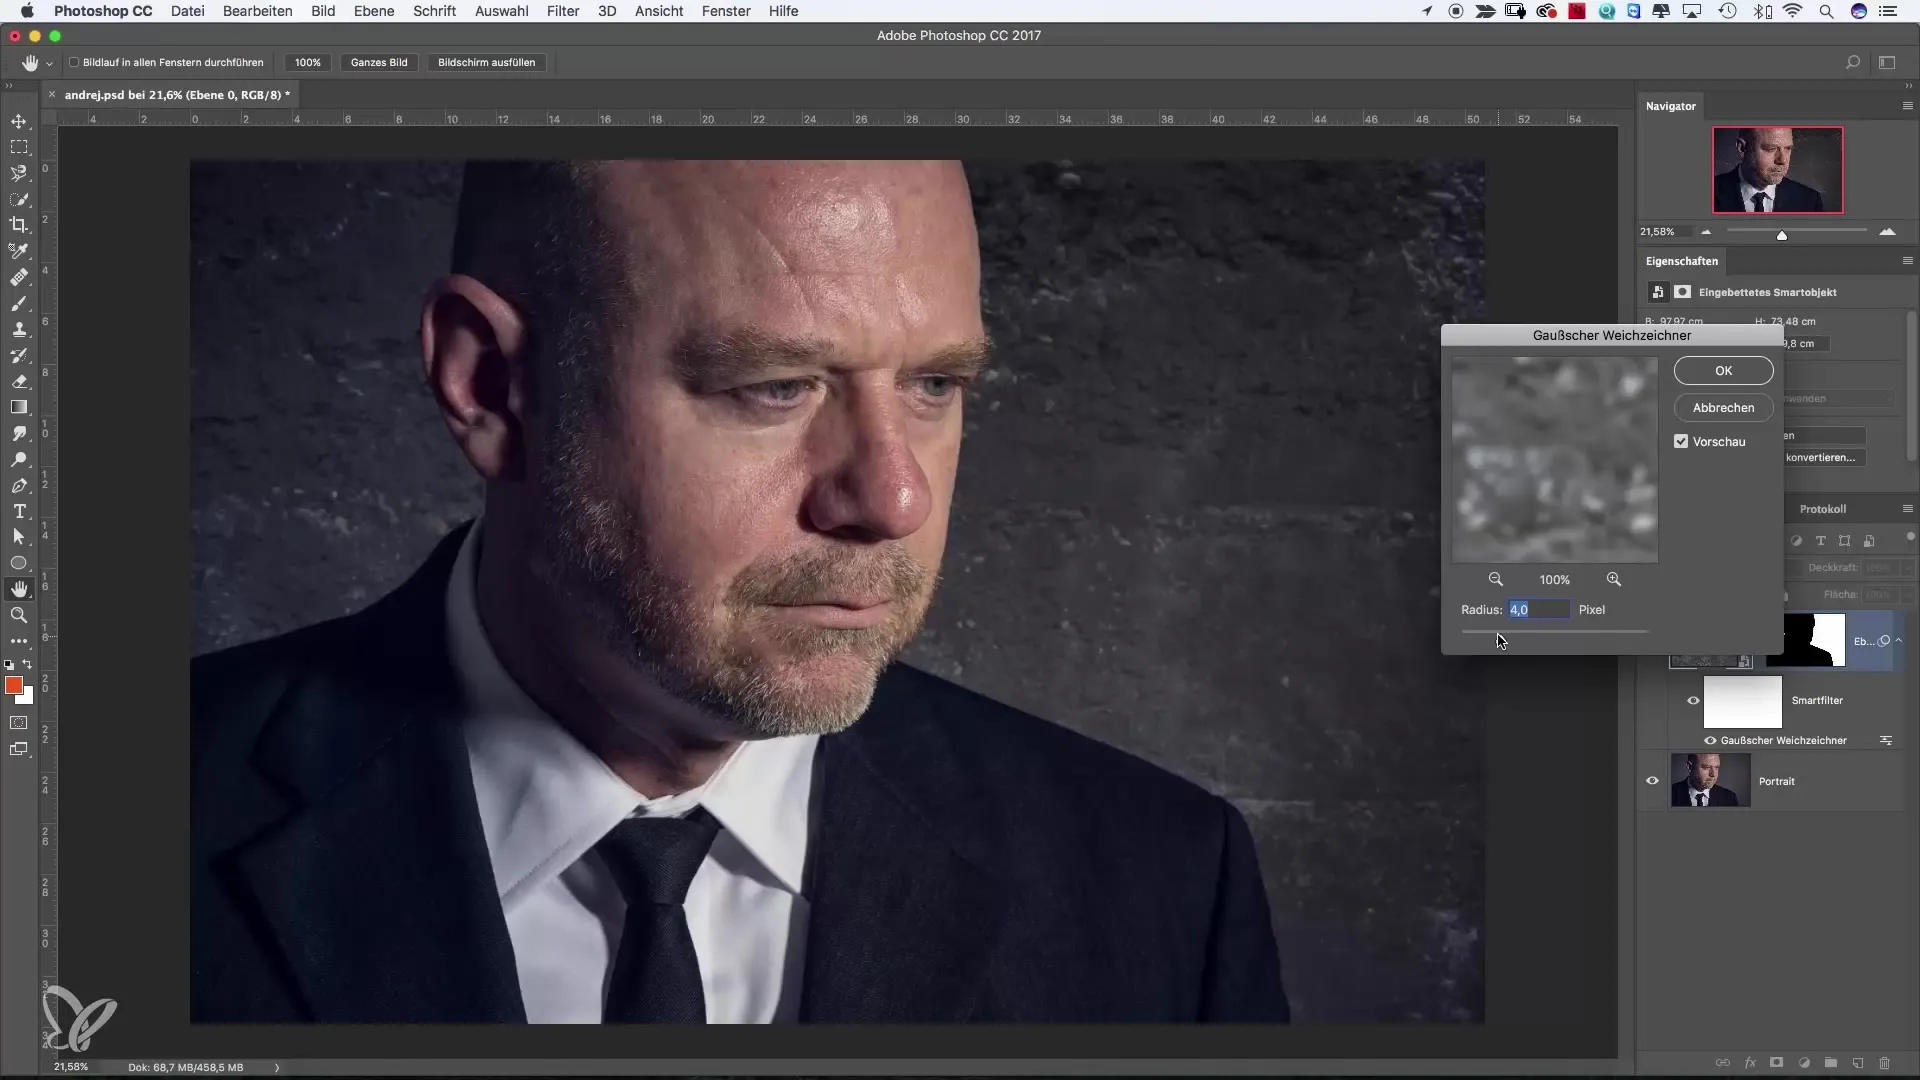Viewport: 1920px width, 1080px height.
Task: Click the 100% zoom button
Action: click(x=307, y=62)
